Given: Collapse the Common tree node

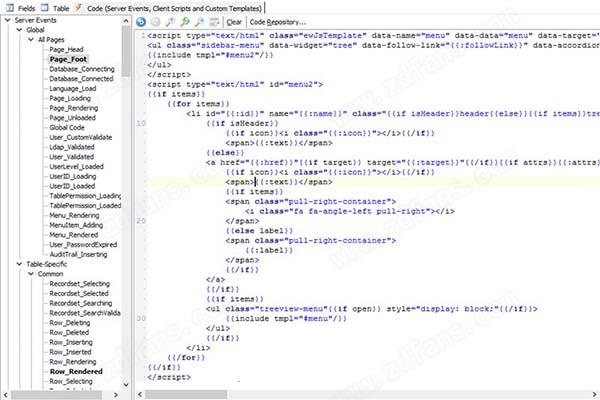Looking at the screenshot, I should pyautogui.click(x=31, y=274).
